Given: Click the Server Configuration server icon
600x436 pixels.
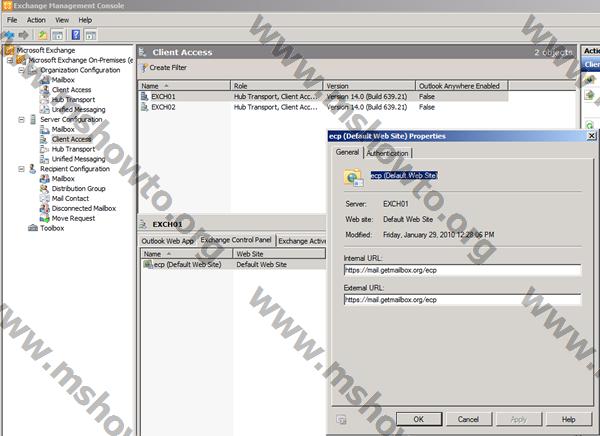Looking at the screenshot, I should click(33, 119).
